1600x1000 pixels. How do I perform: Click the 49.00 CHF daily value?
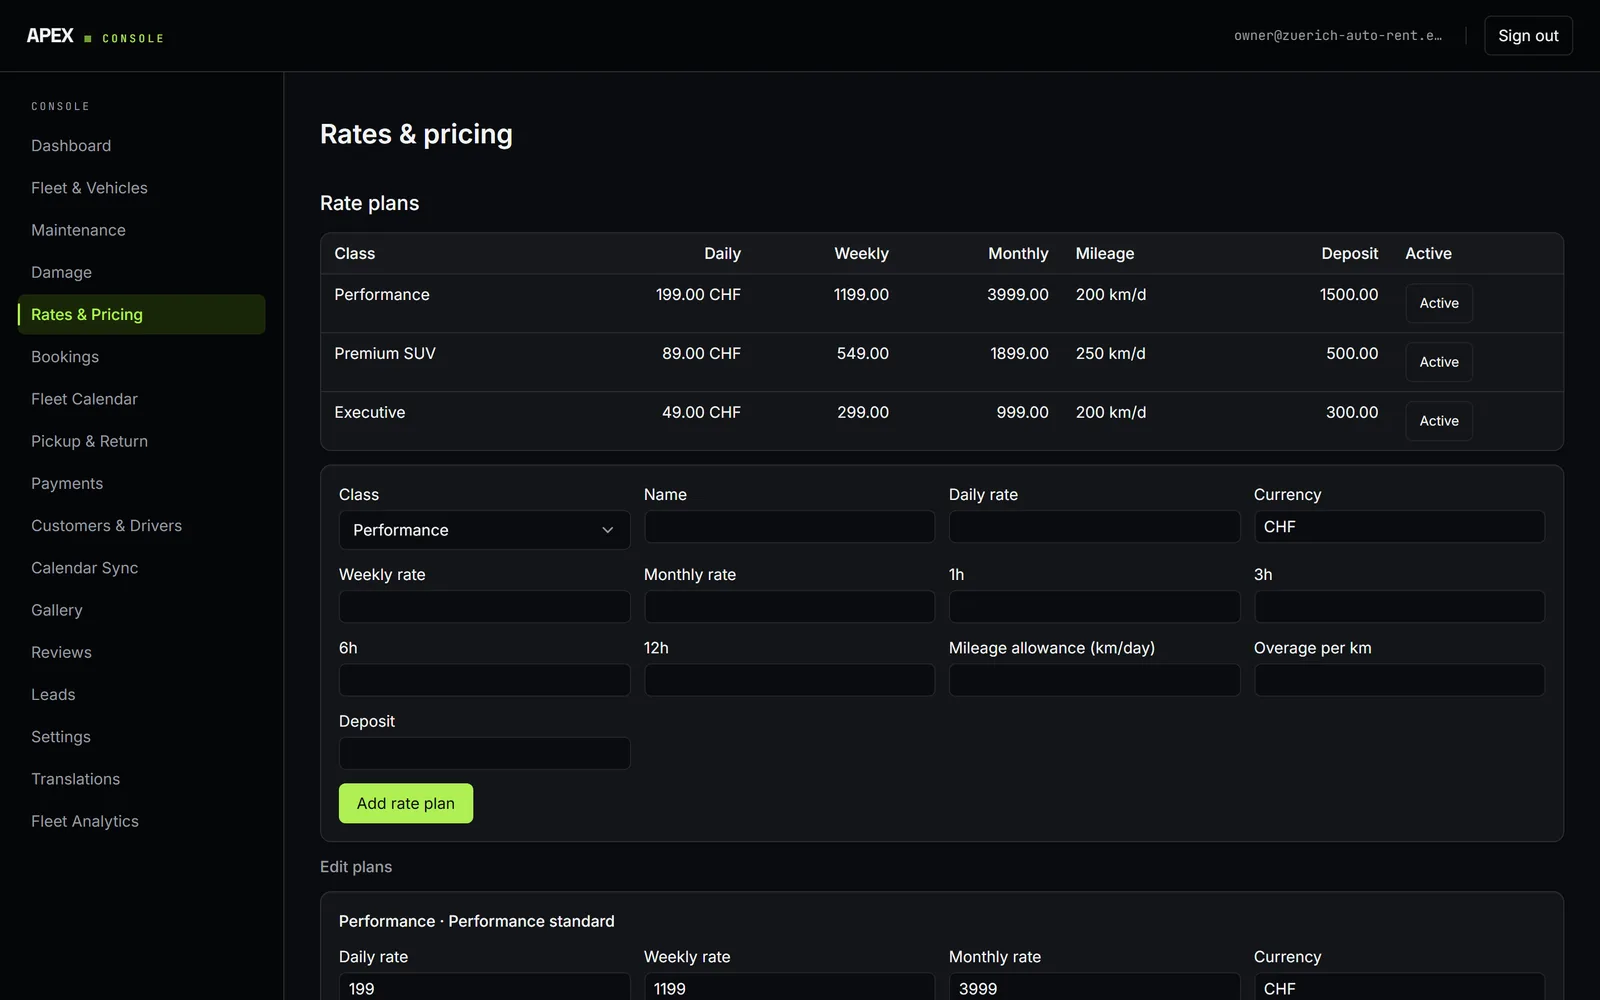coord(701,413)
